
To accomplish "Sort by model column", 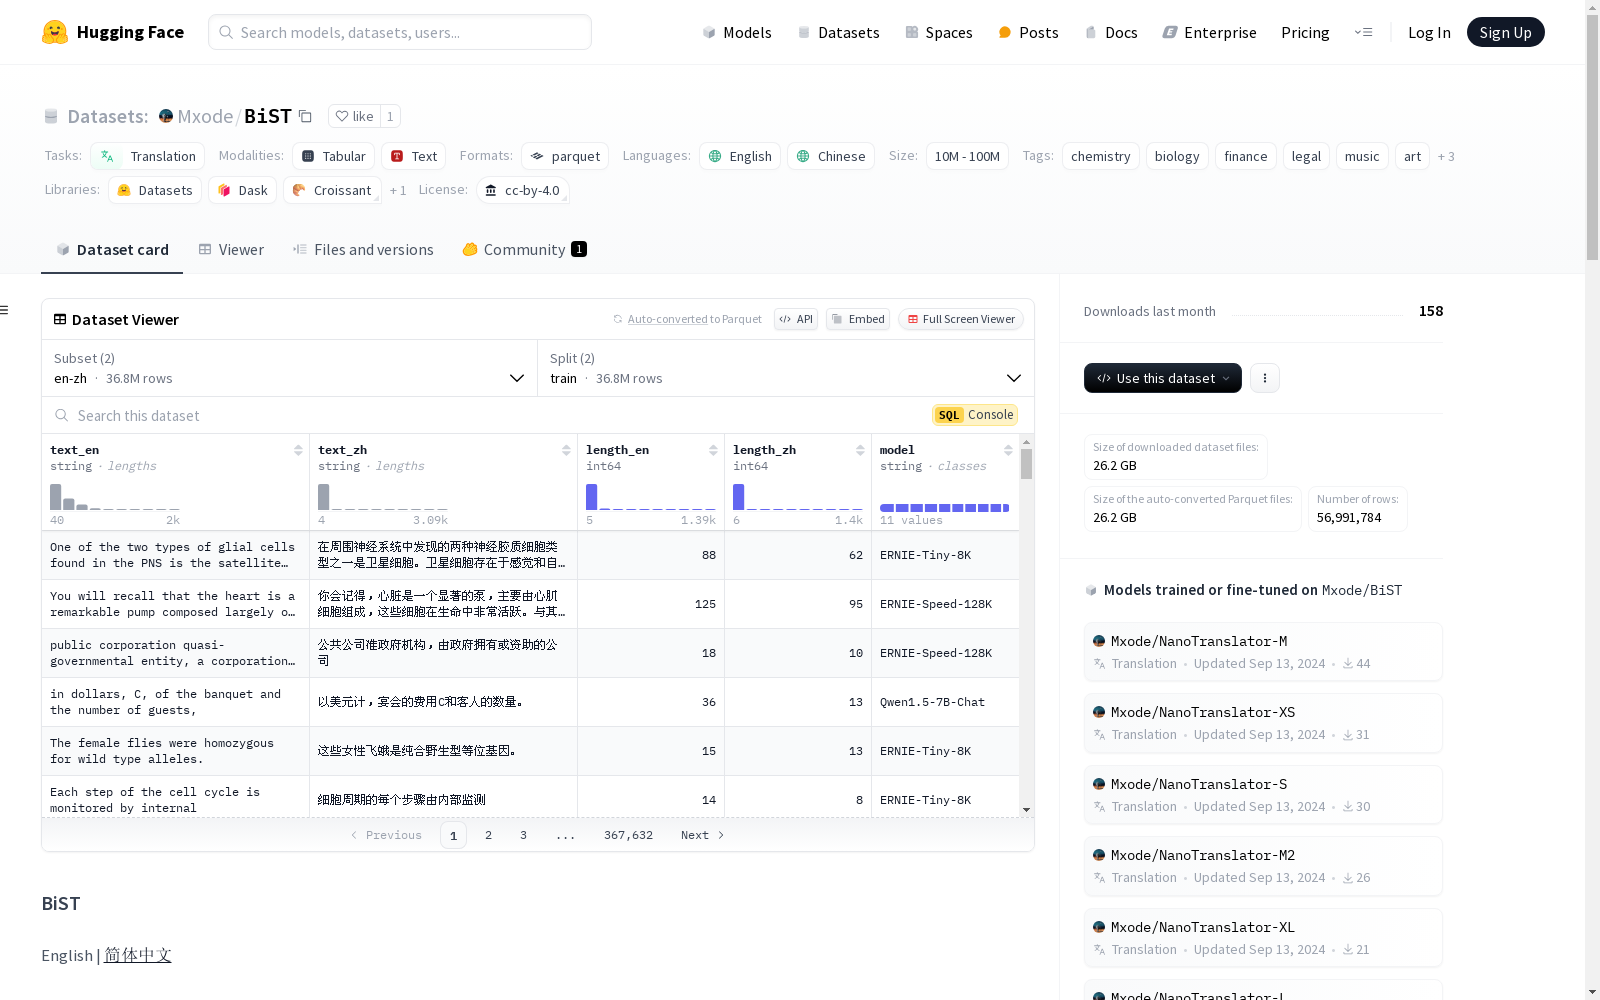I will tap(1008, 450).
